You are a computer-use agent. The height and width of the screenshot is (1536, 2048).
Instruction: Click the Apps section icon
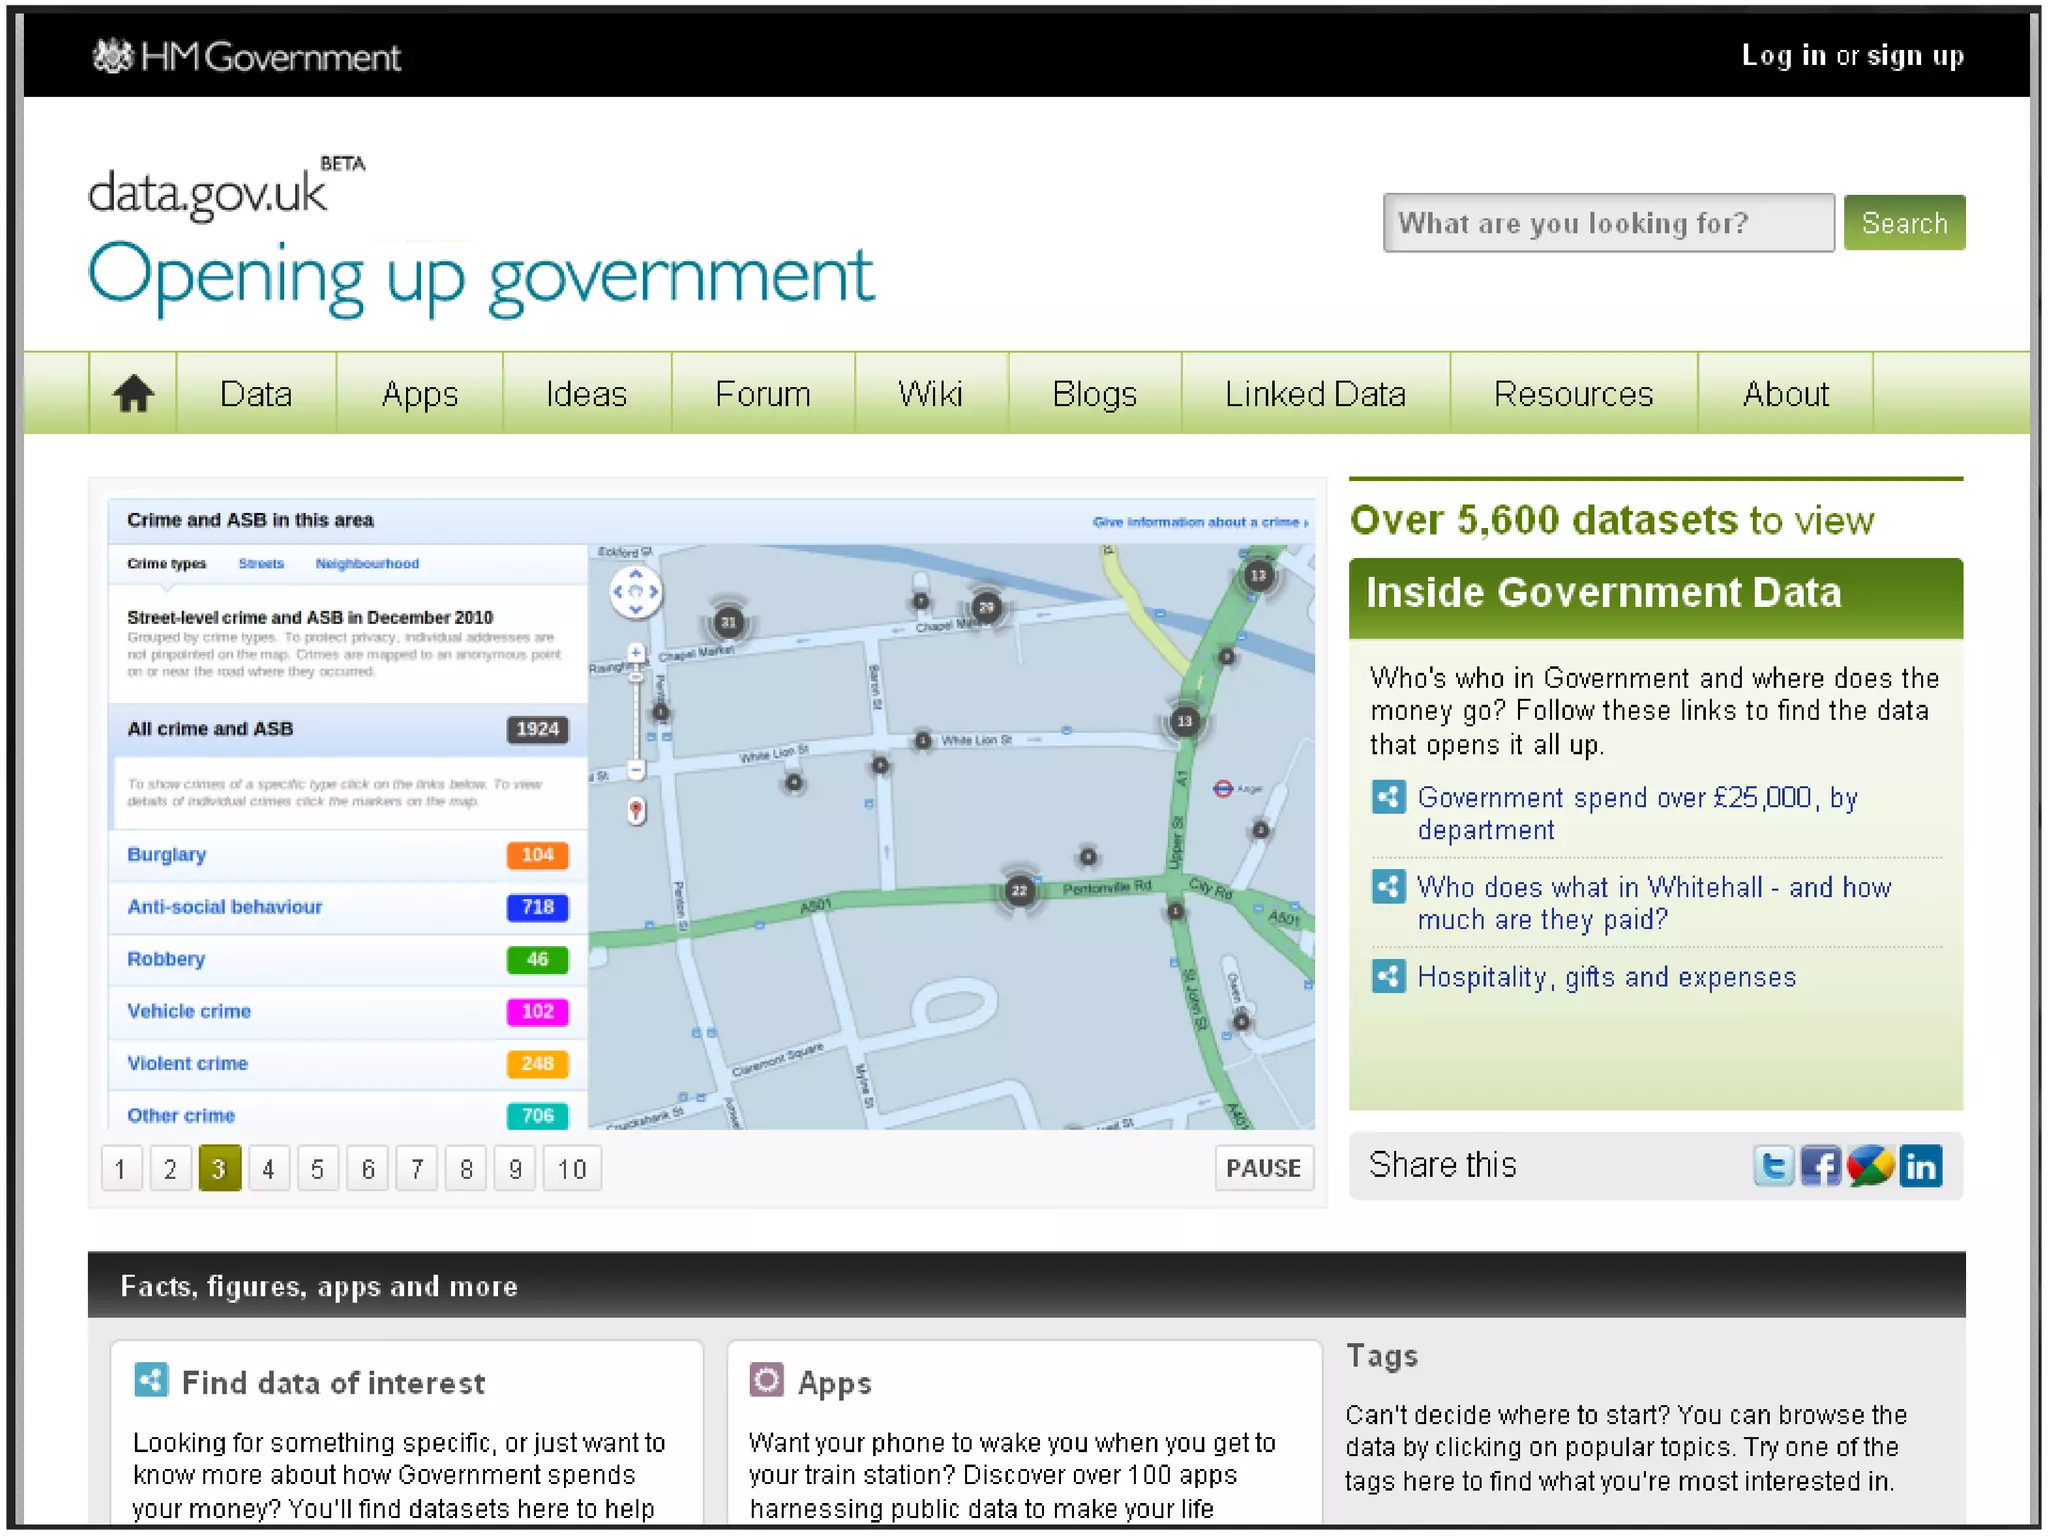767,1381
